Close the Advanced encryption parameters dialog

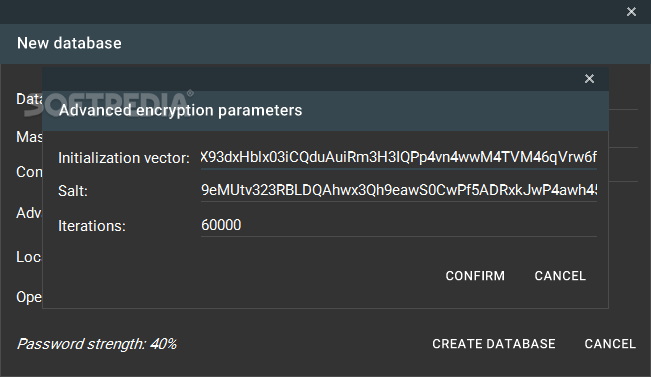(x=589, y=78)
